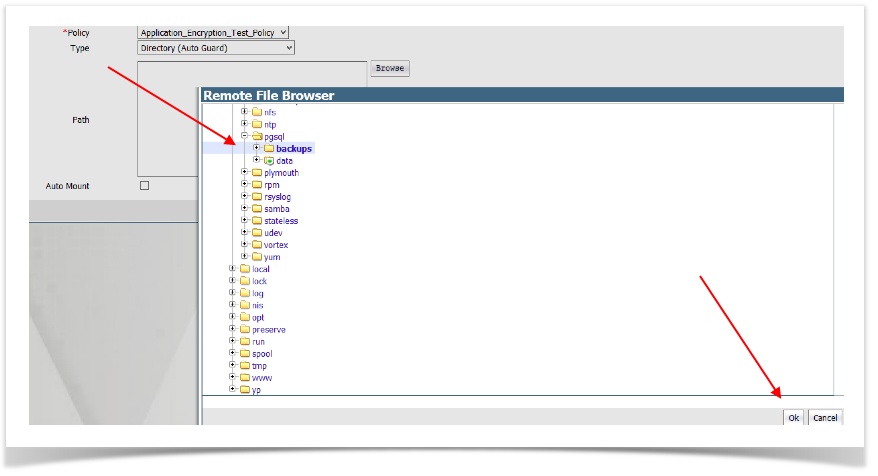Expand the backups tree node
878x476 pixels.
tap(256, 149)
